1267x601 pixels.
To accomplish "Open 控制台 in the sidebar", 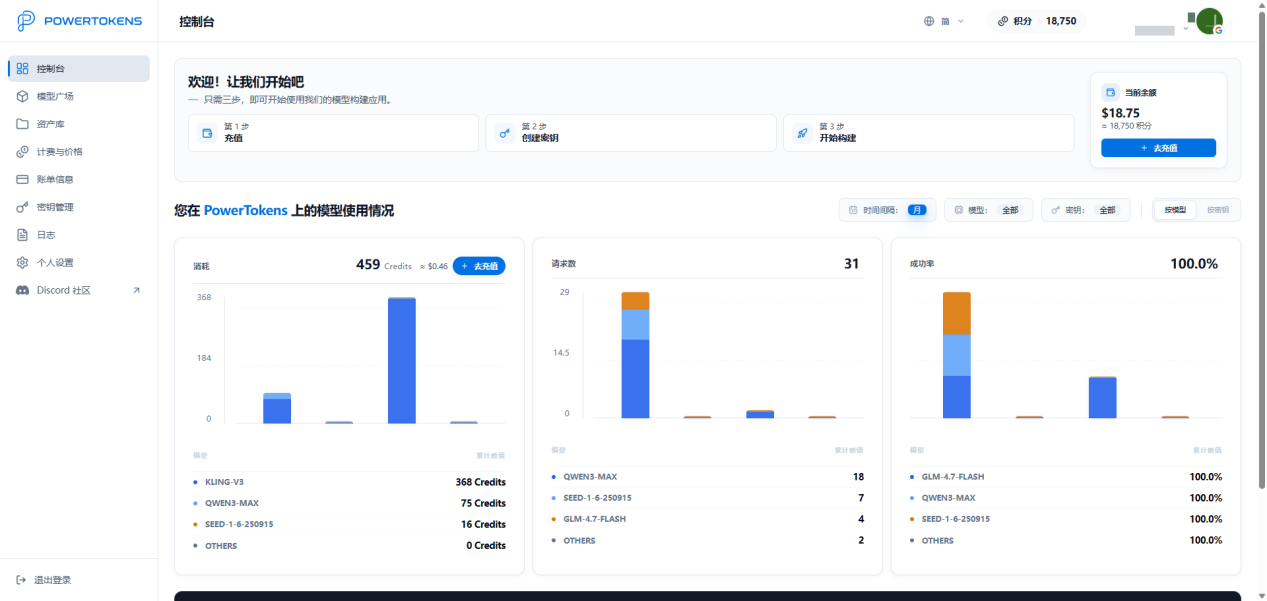I will [x=79, y=69].
